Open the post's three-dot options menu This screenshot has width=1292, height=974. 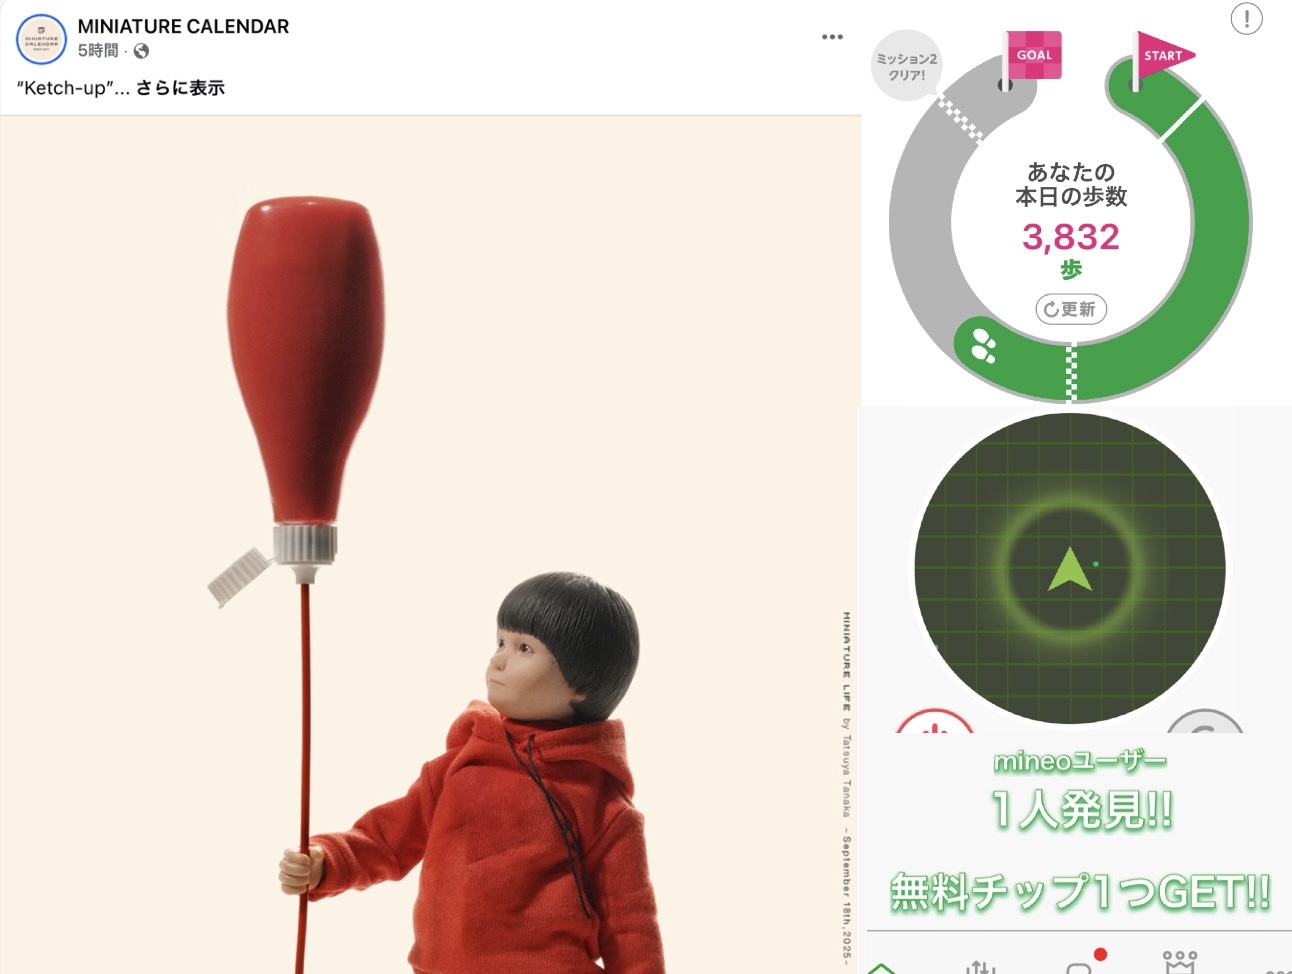pos(832,37)
